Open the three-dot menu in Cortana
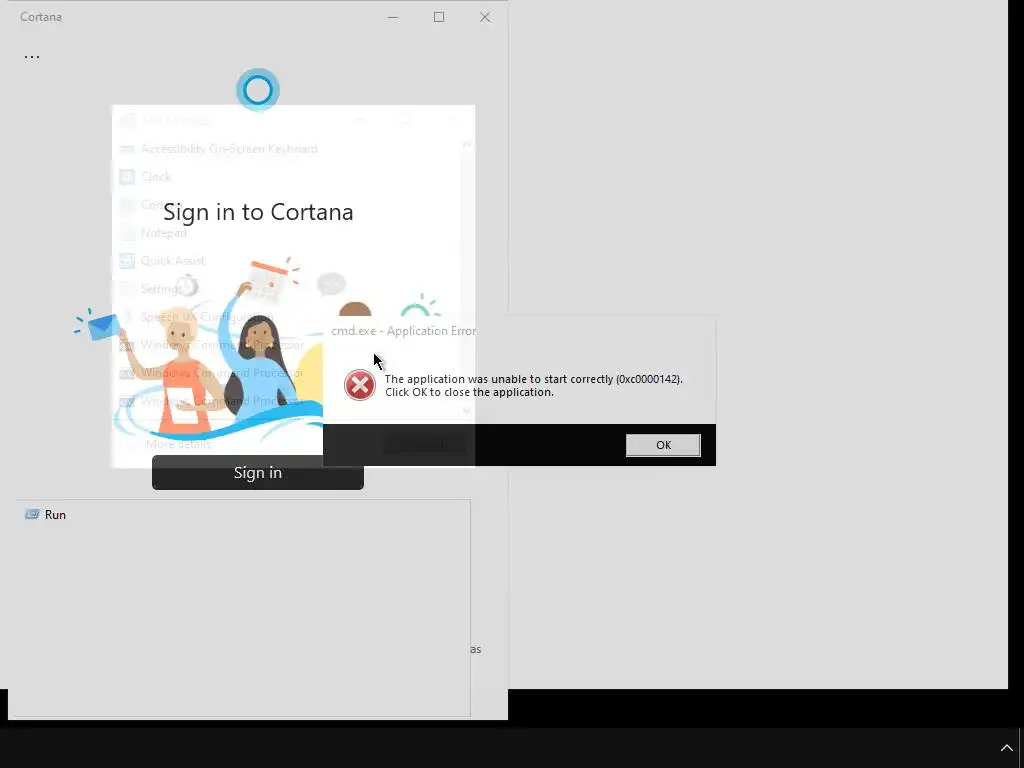This screenshot has width=1024, height=768. coord(31,57)
